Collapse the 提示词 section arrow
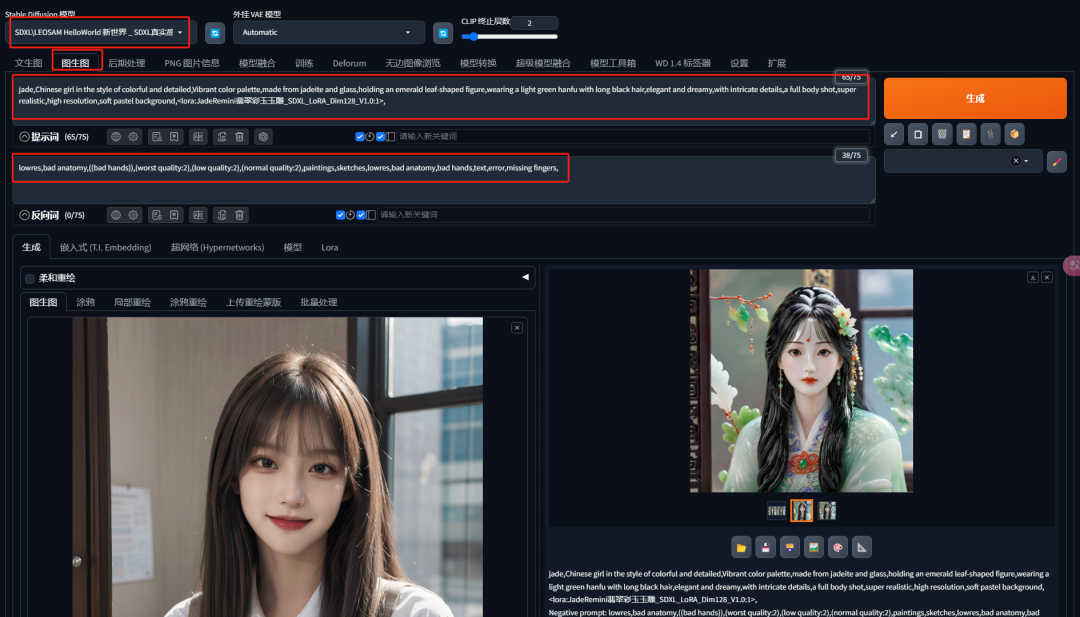The height and width of the screenshot is (617, 1080). [x=24, y=136]
